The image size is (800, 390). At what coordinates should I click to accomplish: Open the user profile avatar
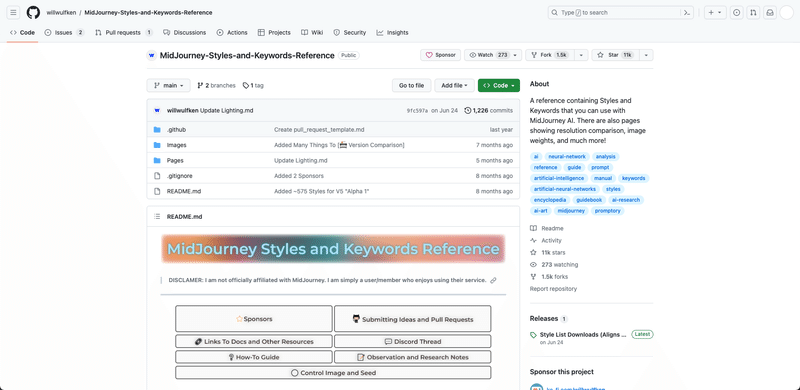point(787,13)
